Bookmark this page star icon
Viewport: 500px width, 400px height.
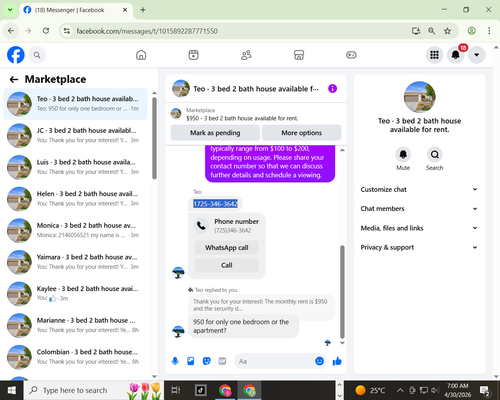pos(447,31)
